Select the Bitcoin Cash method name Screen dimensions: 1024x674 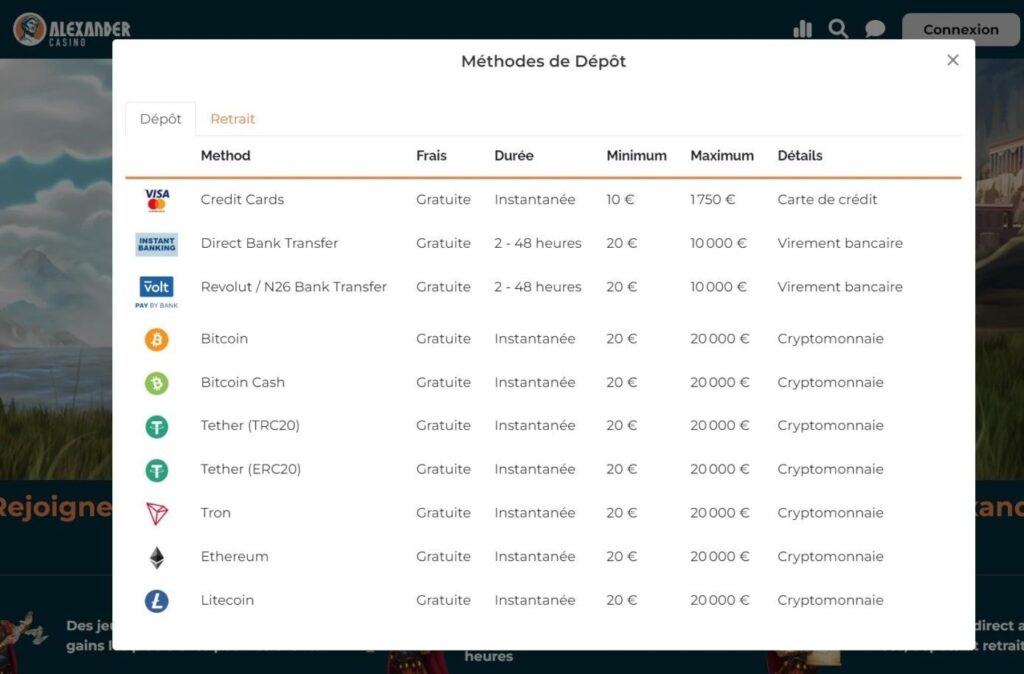coord(242,382)
